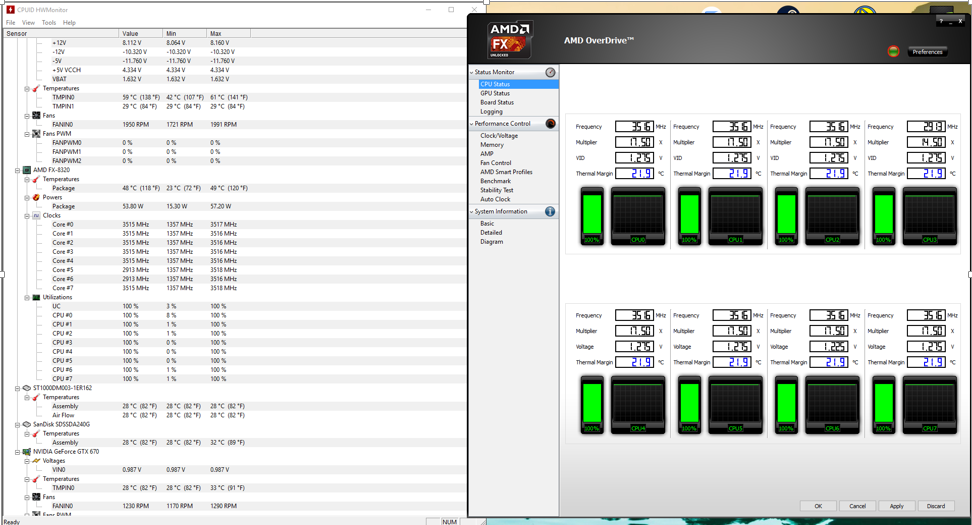This screenshot has height=525, width=972.
Task: Click the CPU0 green usage bar
Action: tap(592, 215)
